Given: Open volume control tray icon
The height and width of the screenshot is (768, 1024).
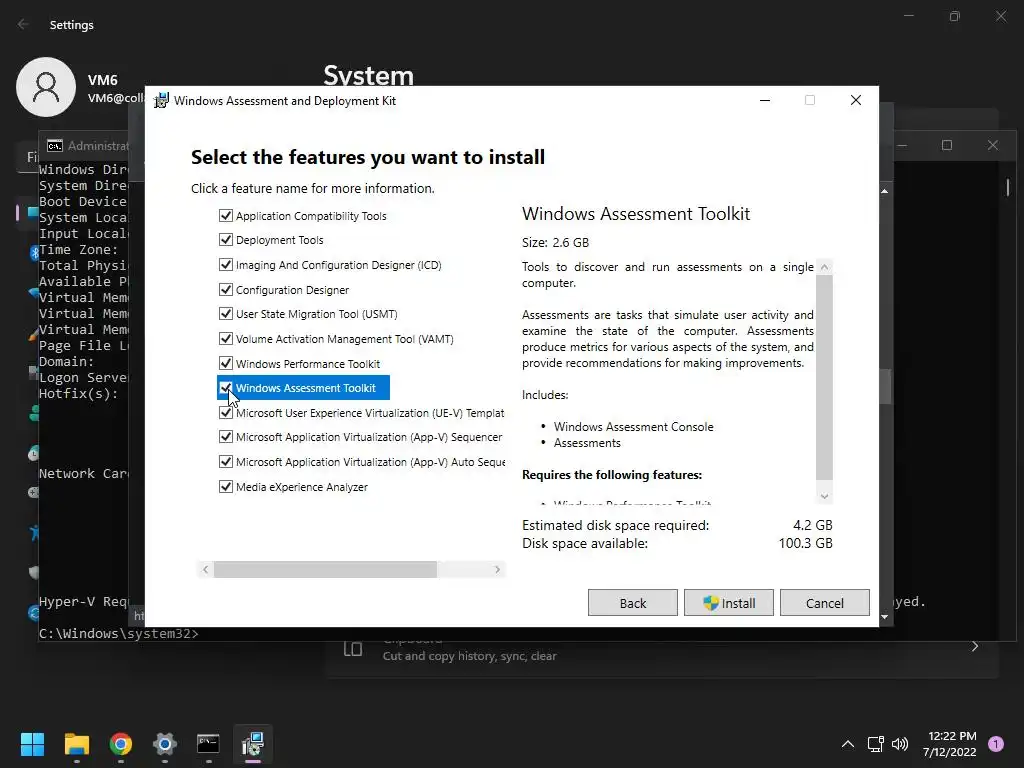Looking at the screenshot, I should pos(900,744).
